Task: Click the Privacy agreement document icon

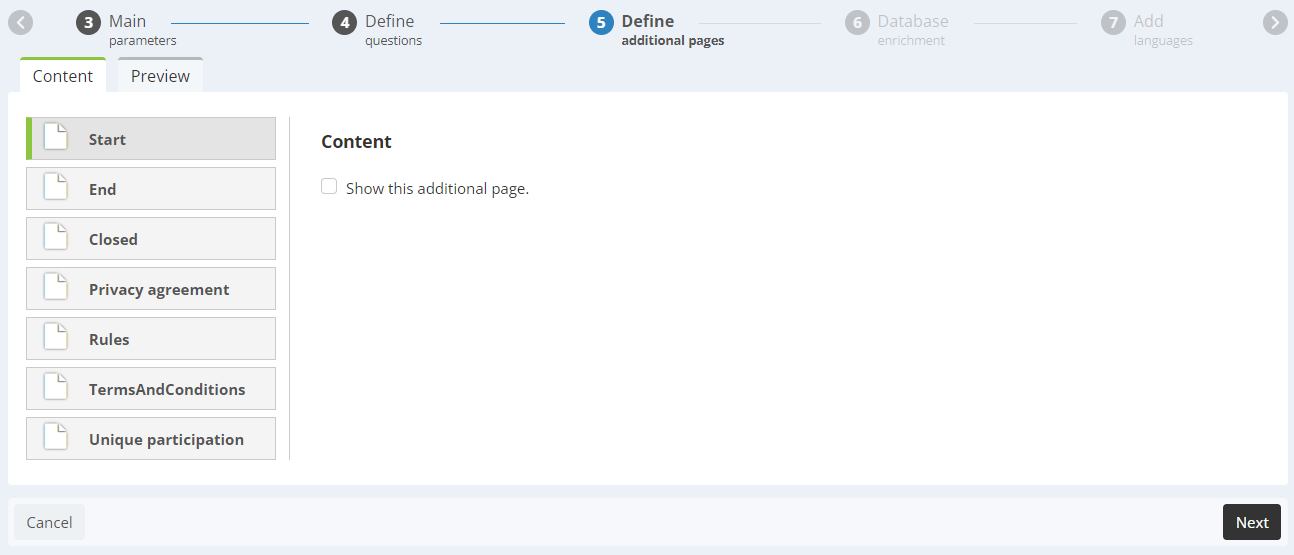Action: click(x=56, y=288)
